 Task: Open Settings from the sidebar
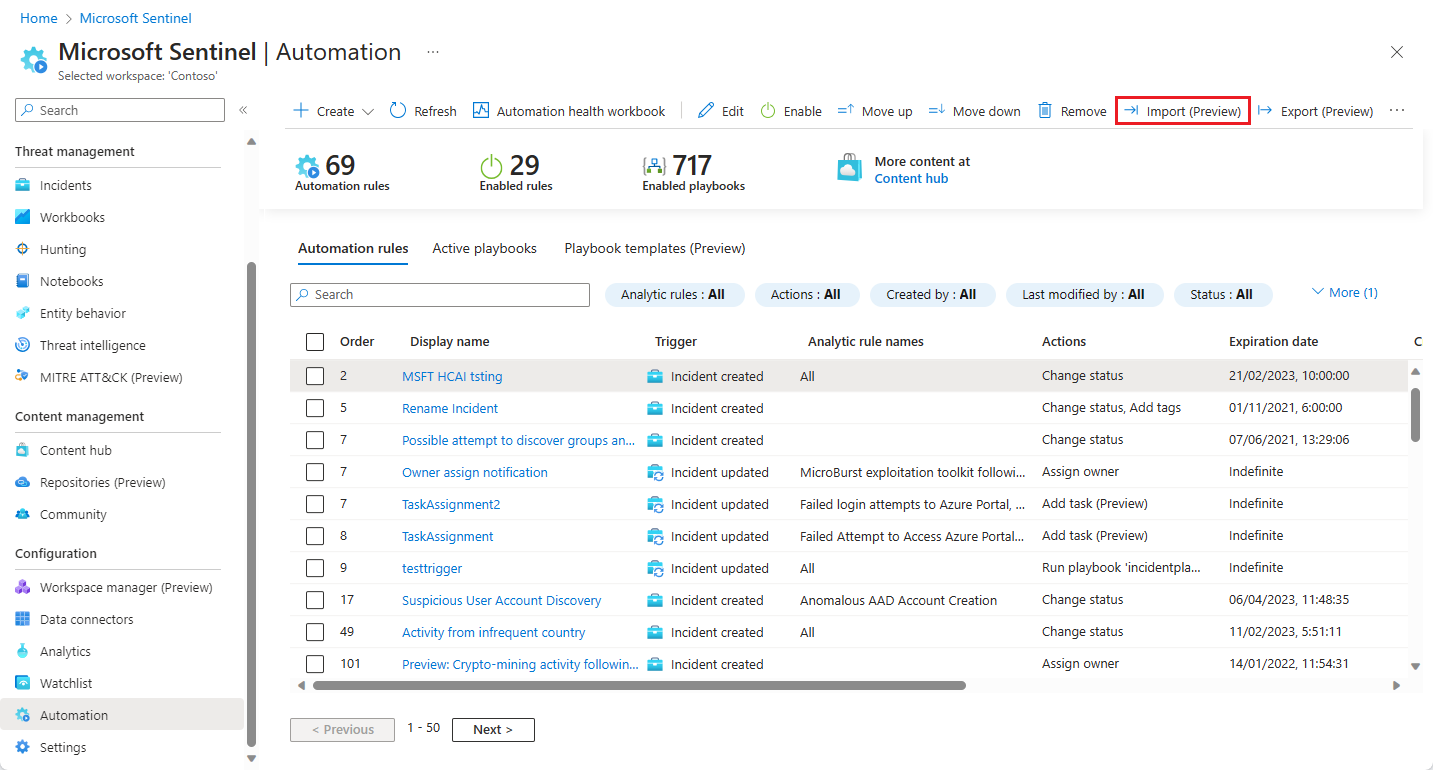tap(63, 747)
